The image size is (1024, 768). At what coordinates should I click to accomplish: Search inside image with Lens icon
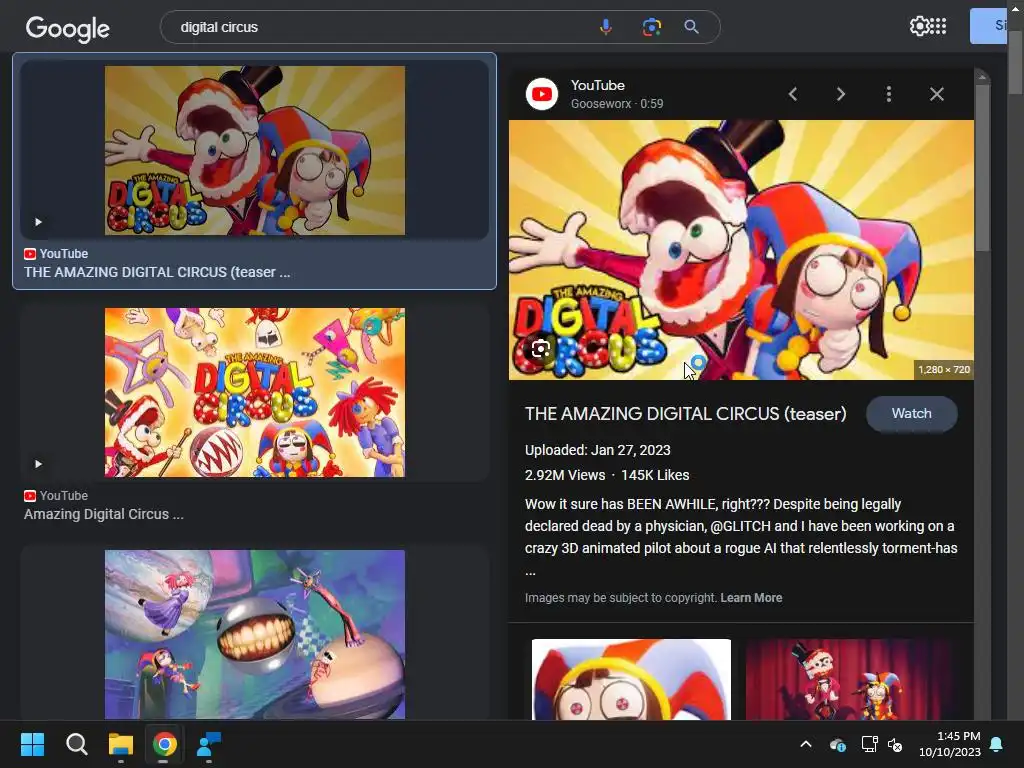point(540,349)
